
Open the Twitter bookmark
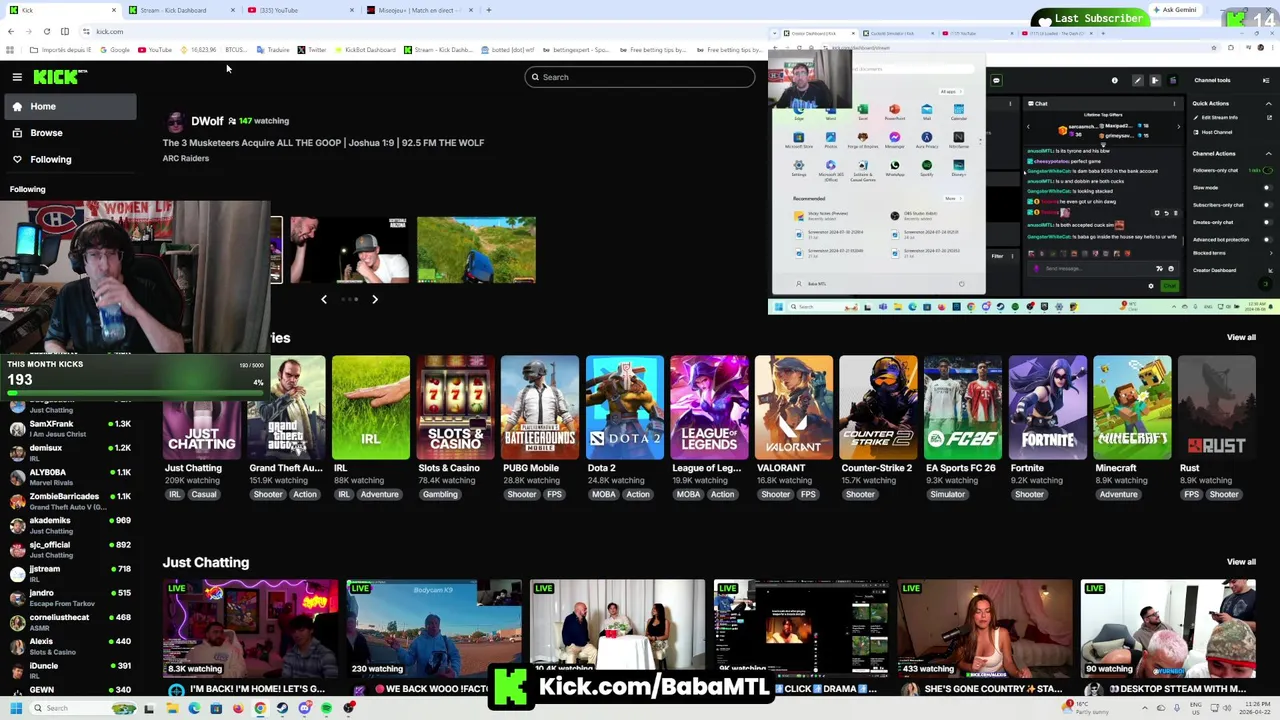(312, 49)
